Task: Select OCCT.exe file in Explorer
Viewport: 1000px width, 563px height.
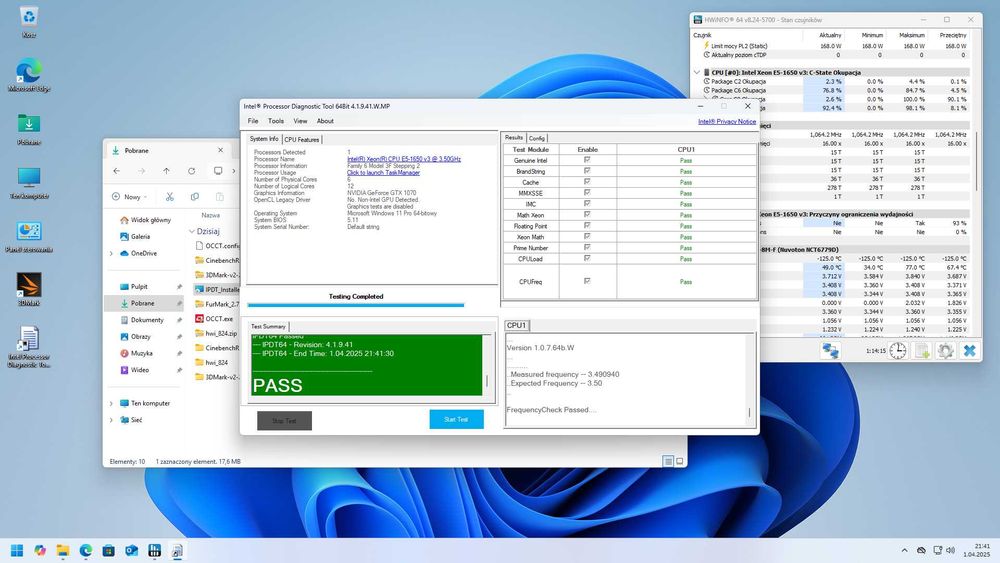Action: click(219, 318)
